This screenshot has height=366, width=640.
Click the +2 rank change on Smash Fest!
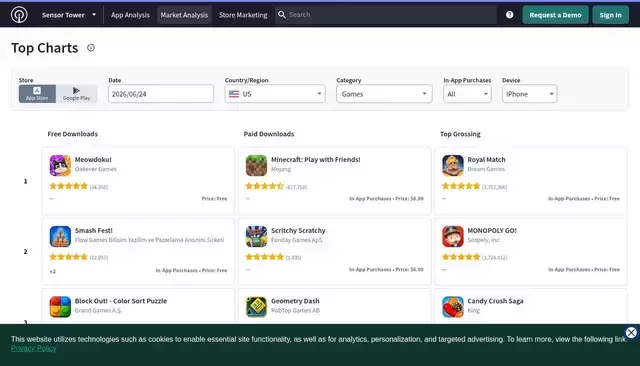[x=53, y=271]
